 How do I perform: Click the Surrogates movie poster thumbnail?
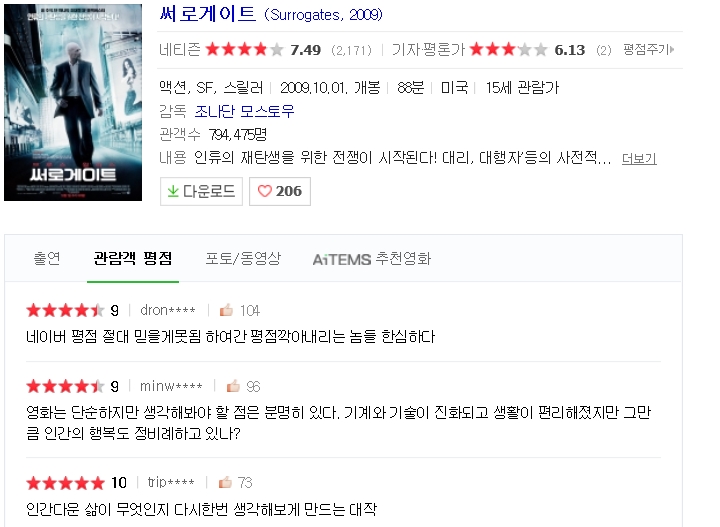click(73, 102)
